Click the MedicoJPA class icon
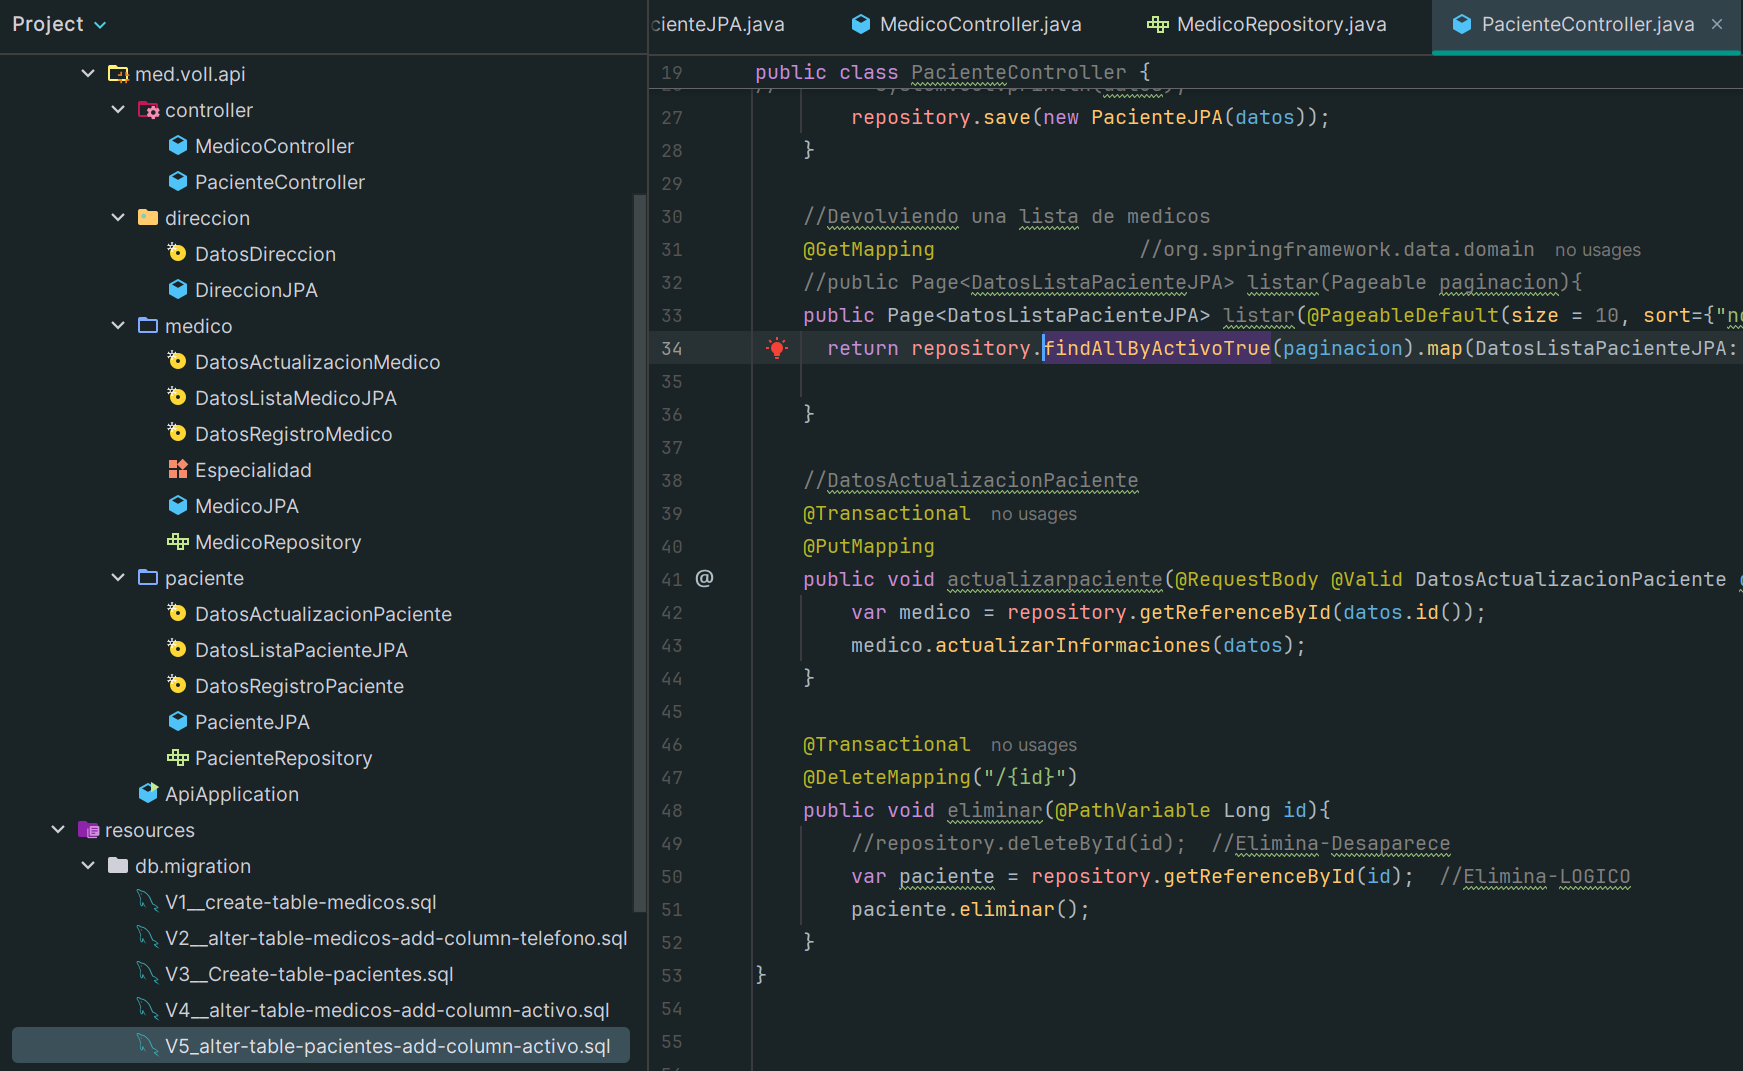The width and height of the screenshot is (1743, 1071). 178,506
